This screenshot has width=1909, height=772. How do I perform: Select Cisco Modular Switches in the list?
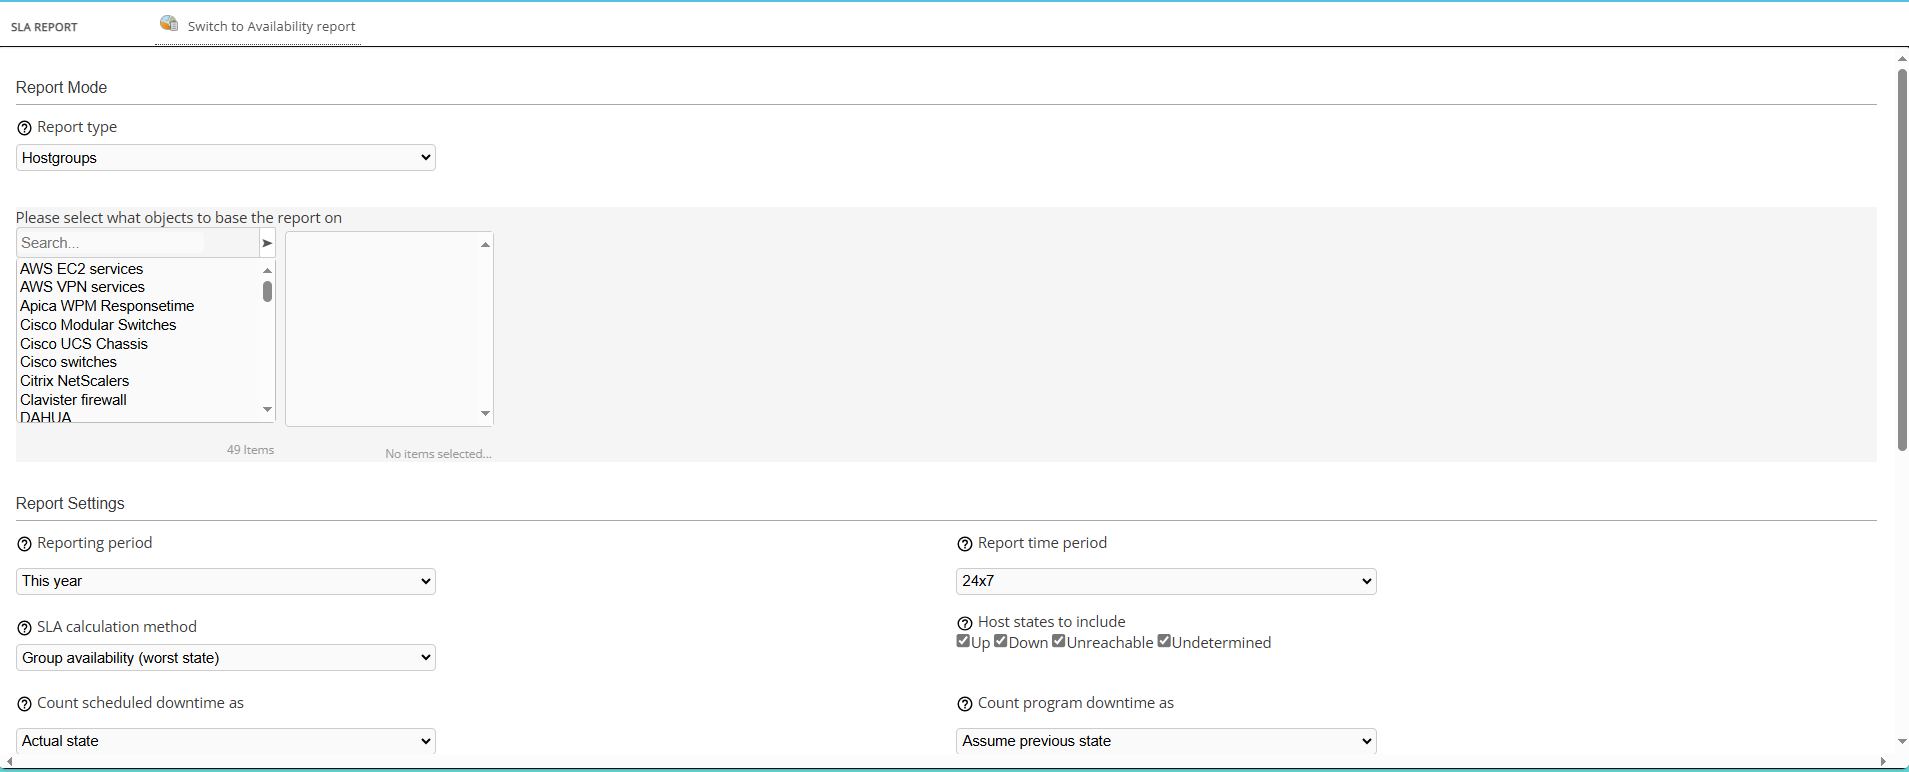pos(98,325)
